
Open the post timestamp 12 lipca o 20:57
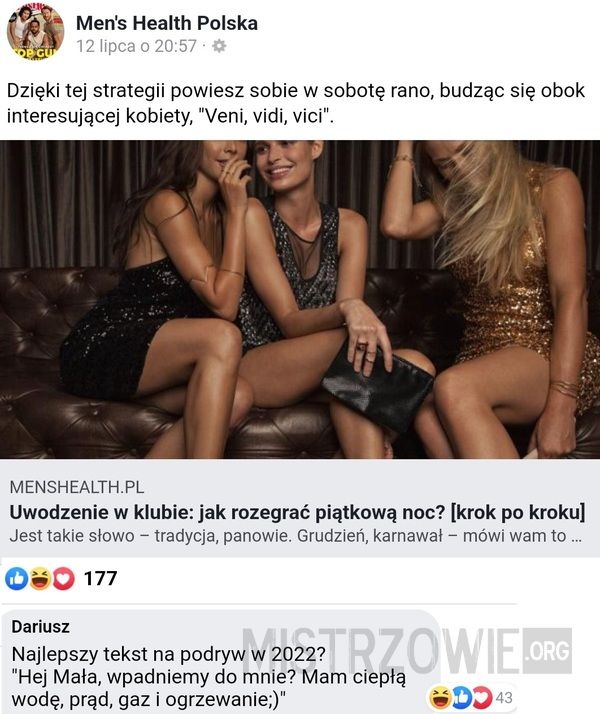(x=136, y=46)
